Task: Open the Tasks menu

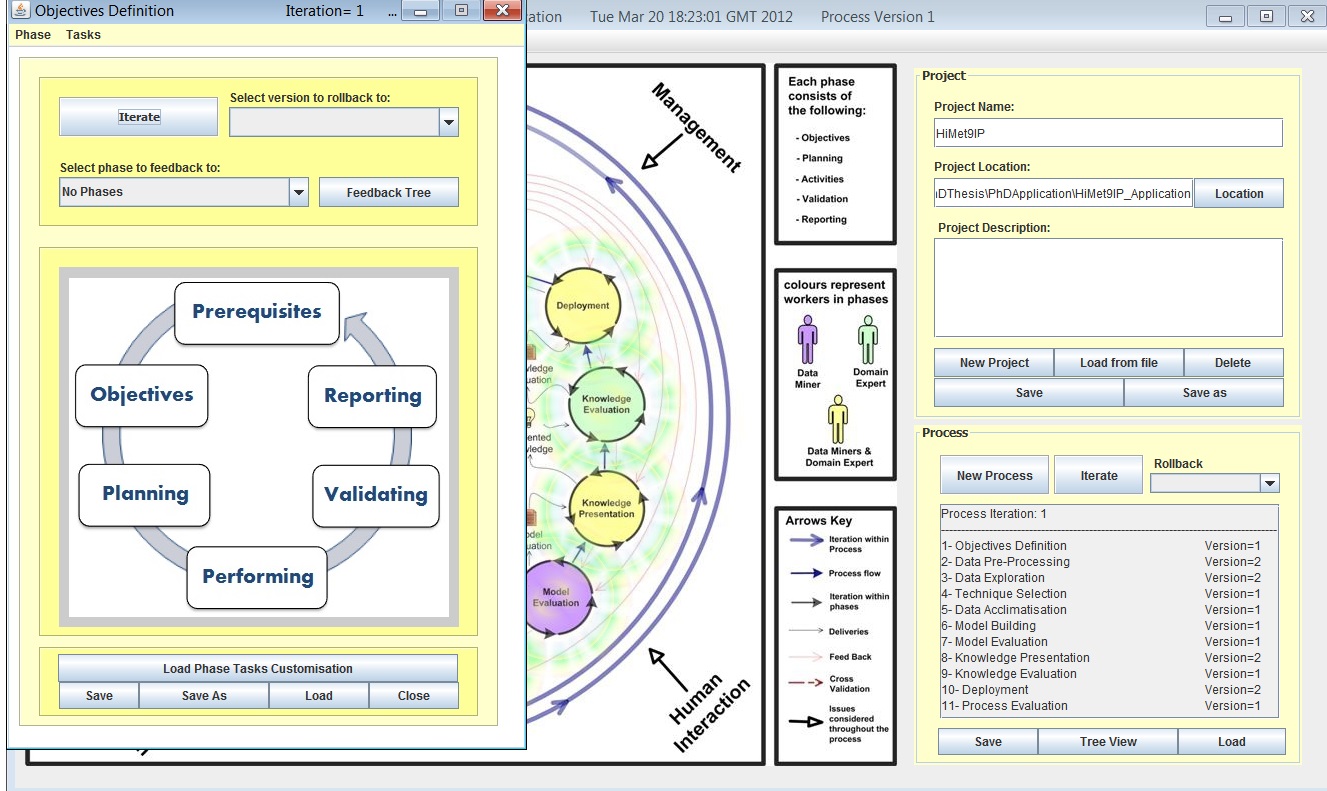Action: 83,35
